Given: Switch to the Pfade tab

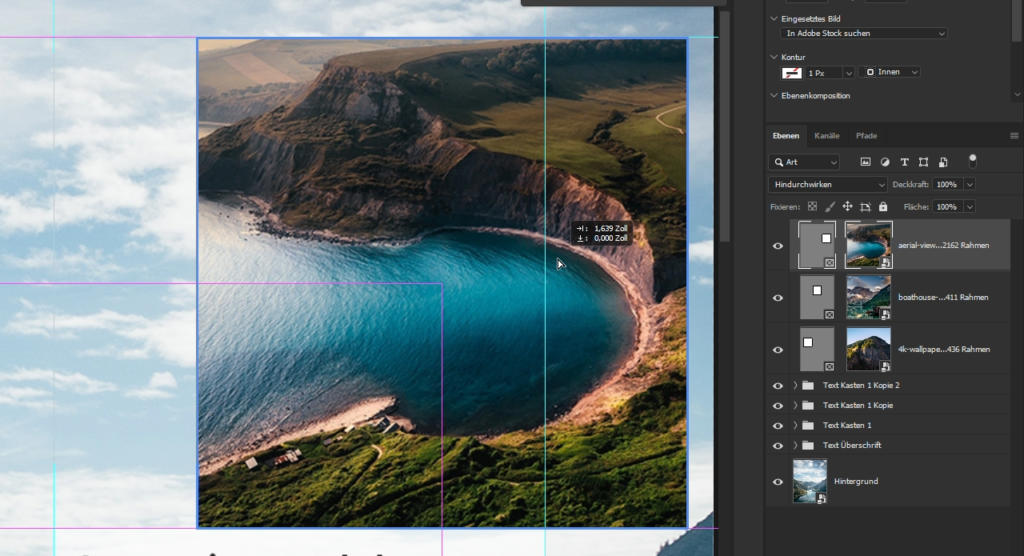Looking at the screenshot, I should 866,135.
